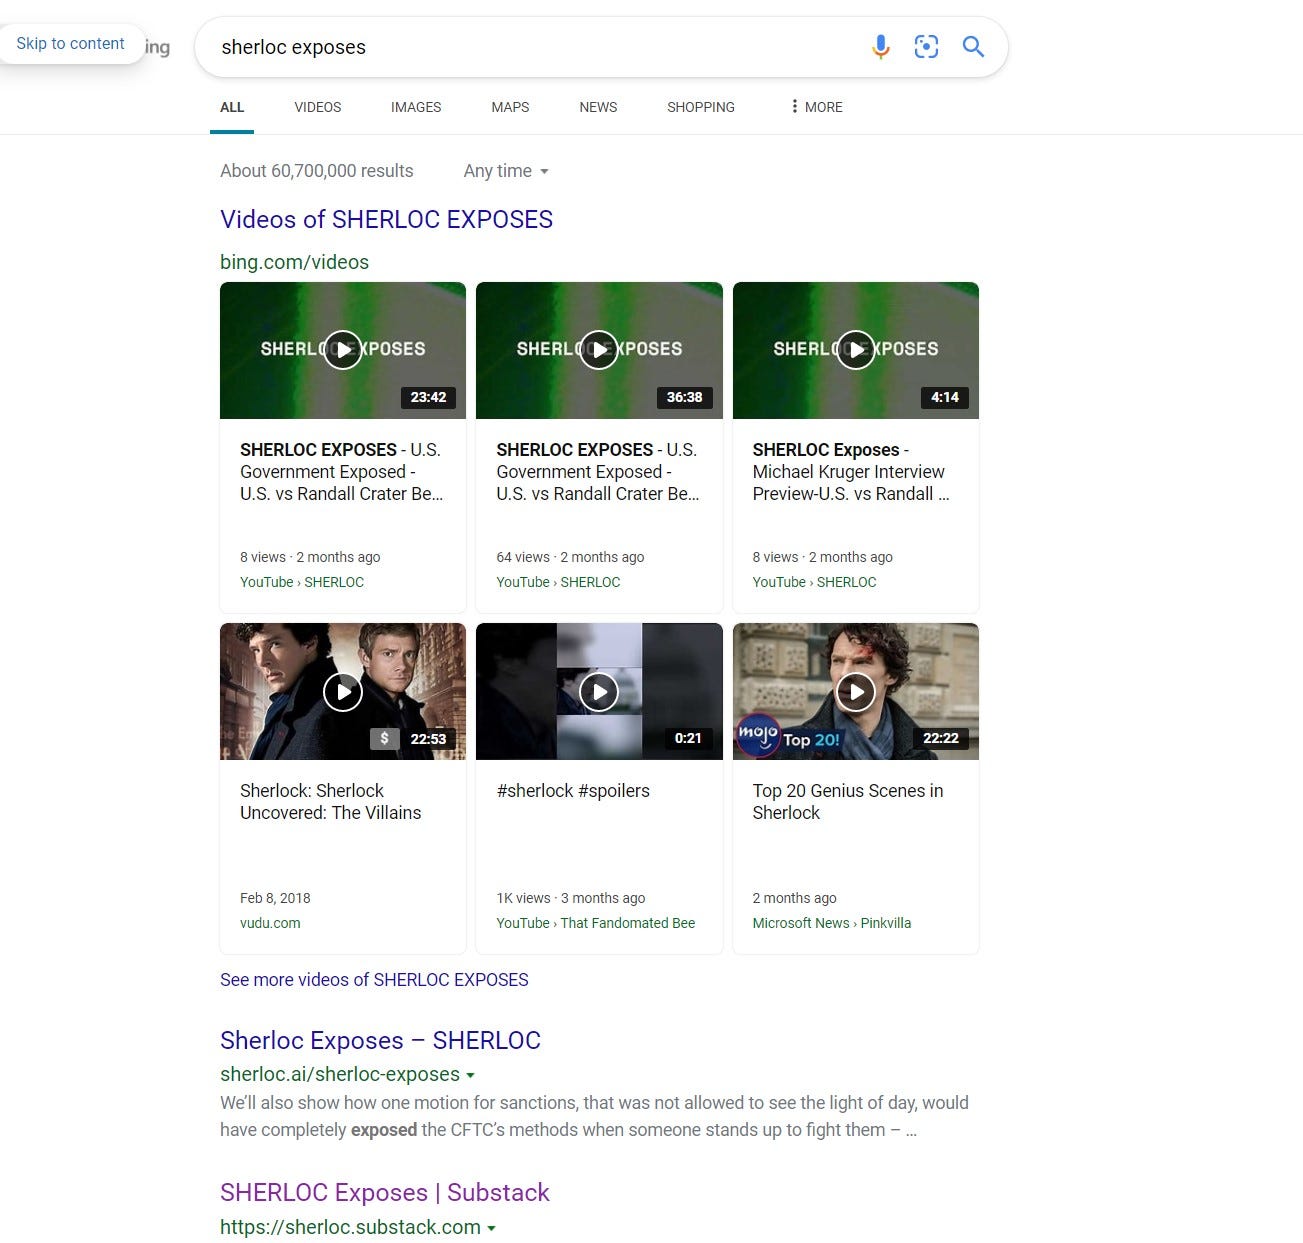The image size is (1303, 1243).
Task: Click the 0:21 duration badge
Action: [x=688, y=738]
